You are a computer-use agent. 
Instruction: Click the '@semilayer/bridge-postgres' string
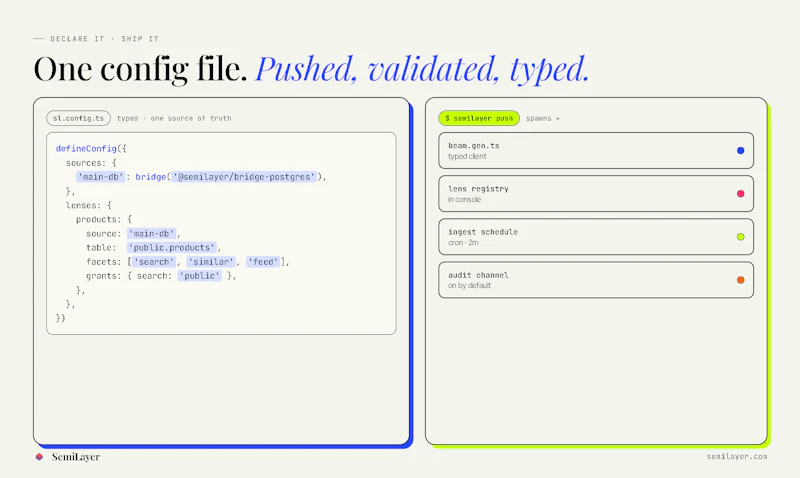(244, 177)
